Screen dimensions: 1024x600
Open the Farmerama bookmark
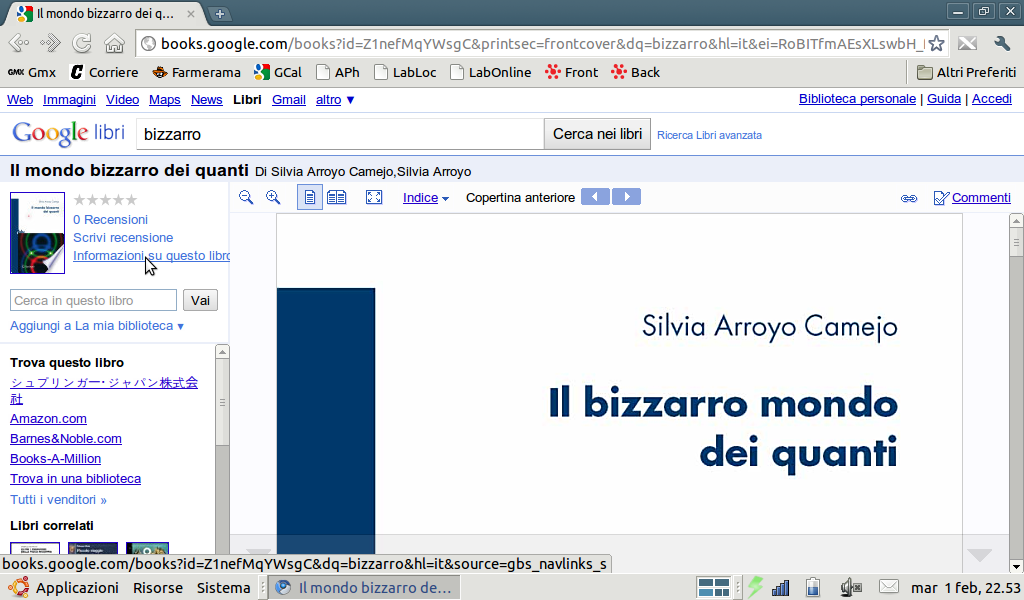pos(196,72)
